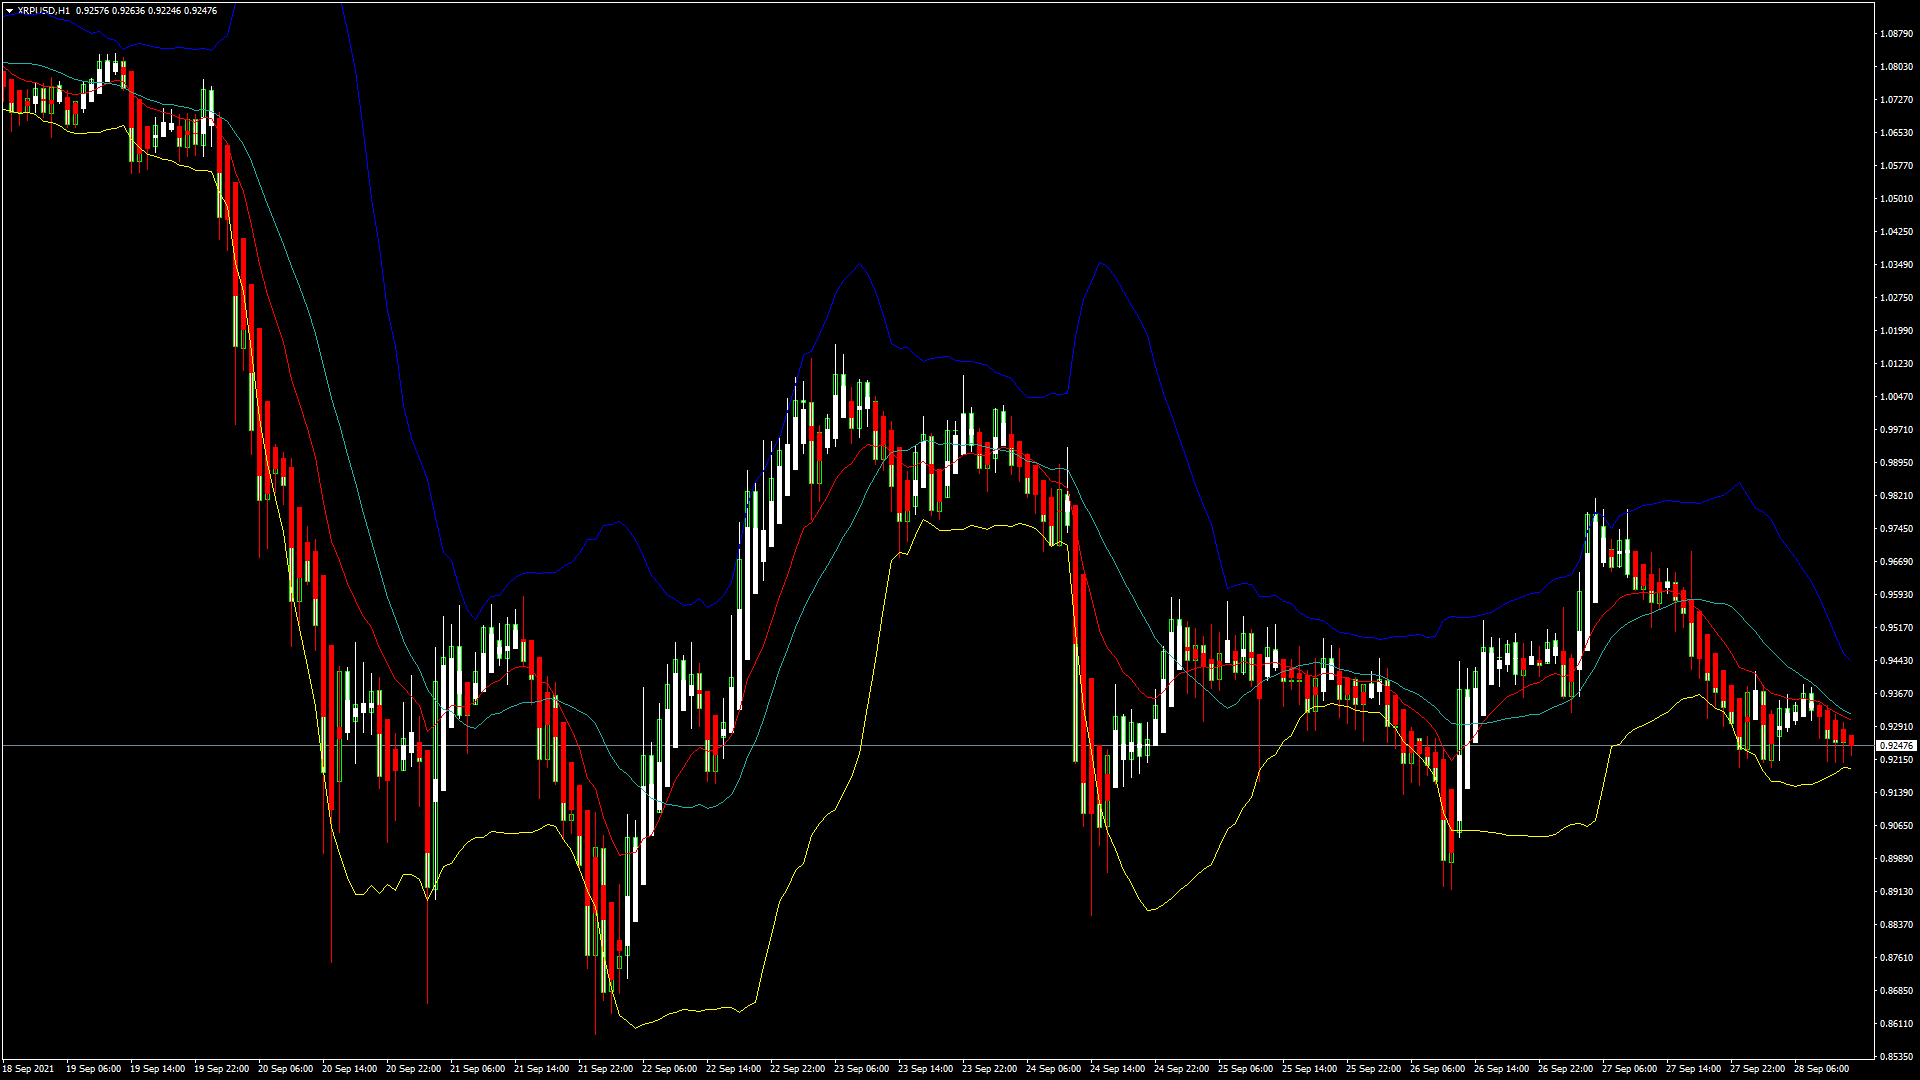The image size is (1920, 1080).
Task: Click price axis label 0.96690
Action: point(1896,562)
